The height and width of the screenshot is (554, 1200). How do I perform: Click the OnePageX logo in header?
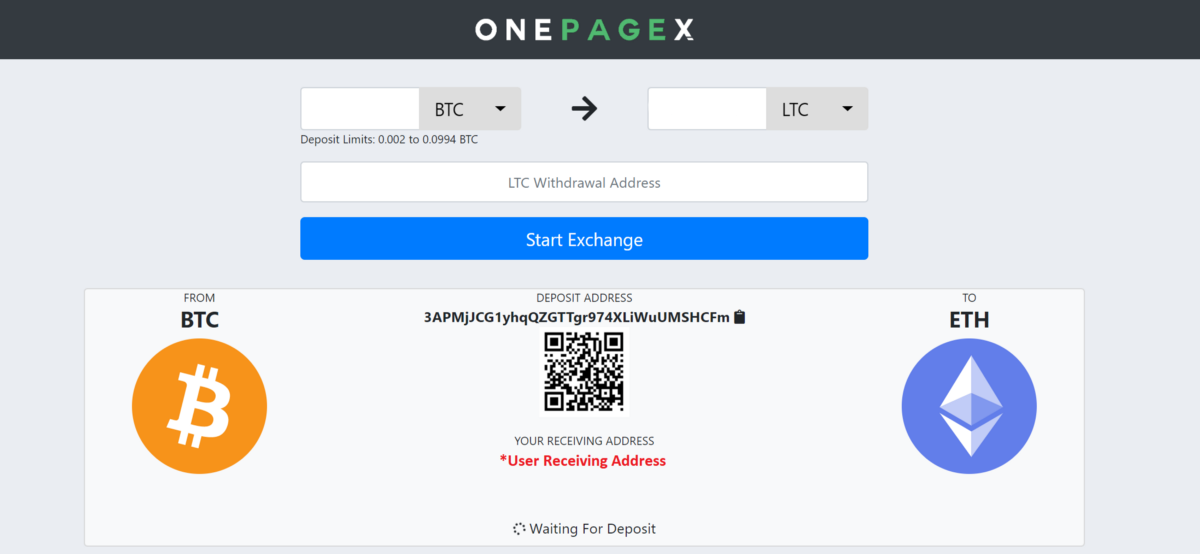click(x=584, y=30)
